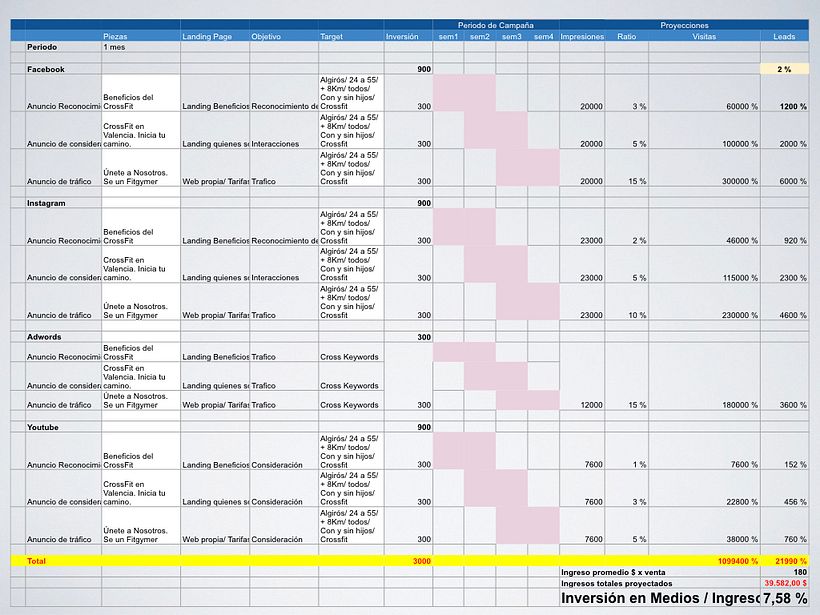Select the Leads column header
Viewport: 820px width, 615px height.
(x=784, y=35)
